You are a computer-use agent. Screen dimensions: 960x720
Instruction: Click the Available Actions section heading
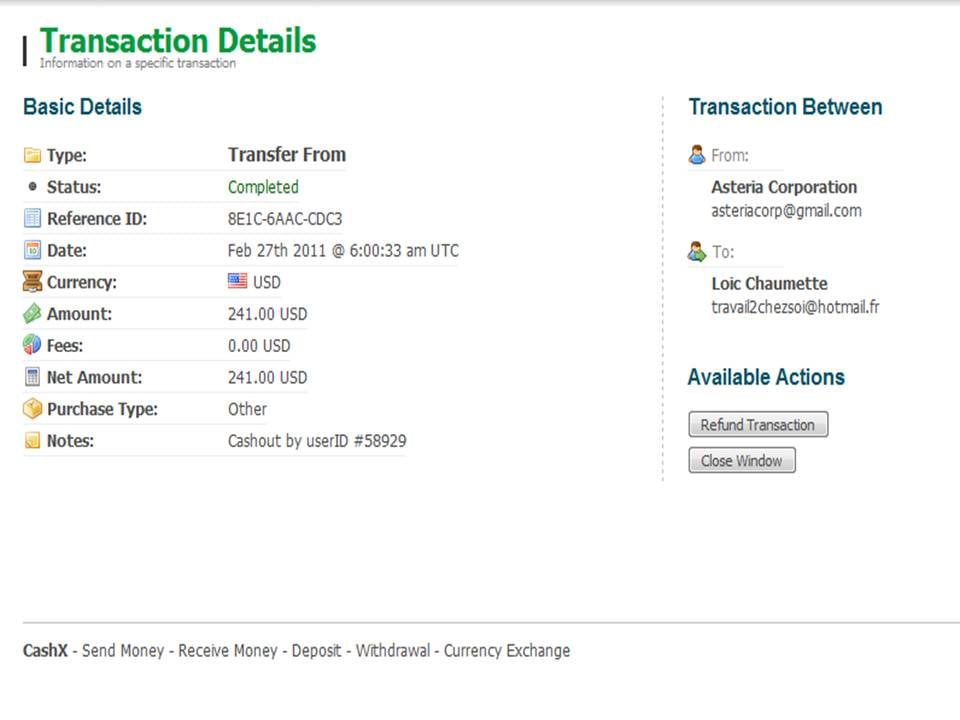767,377
